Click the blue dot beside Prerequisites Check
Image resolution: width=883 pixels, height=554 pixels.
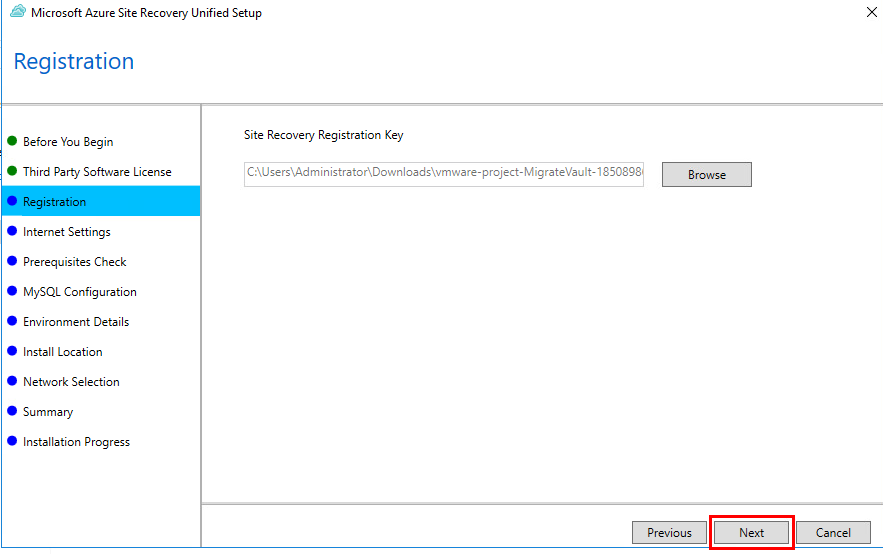12,261
